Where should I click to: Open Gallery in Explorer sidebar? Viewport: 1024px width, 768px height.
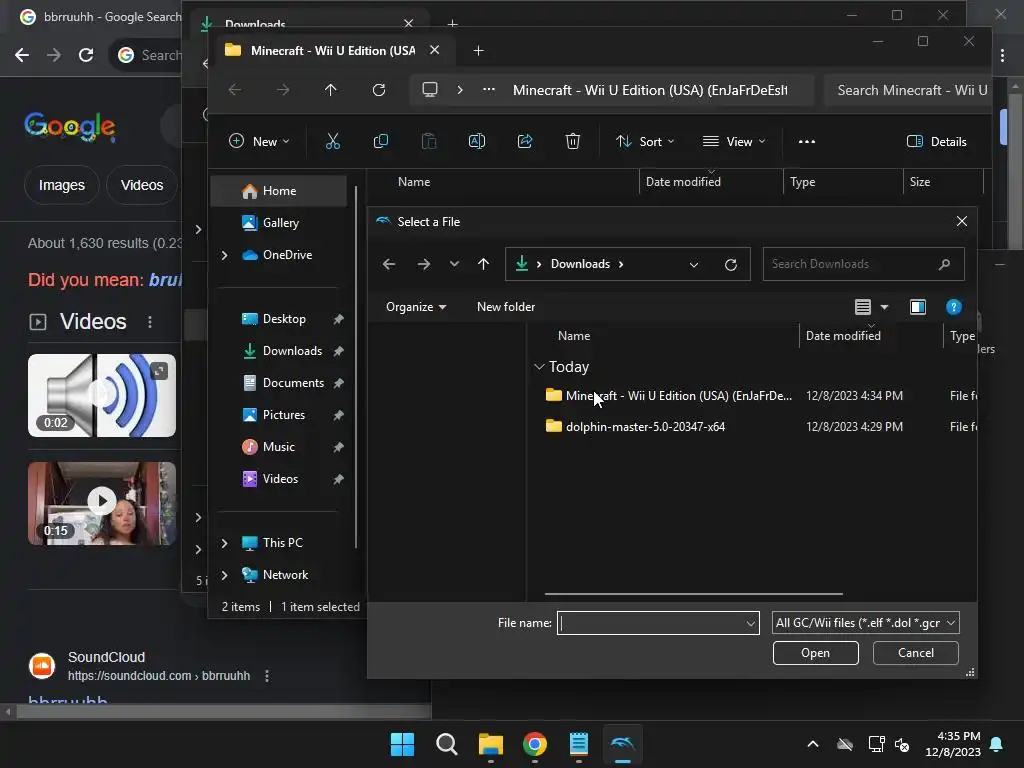(279, 223)
